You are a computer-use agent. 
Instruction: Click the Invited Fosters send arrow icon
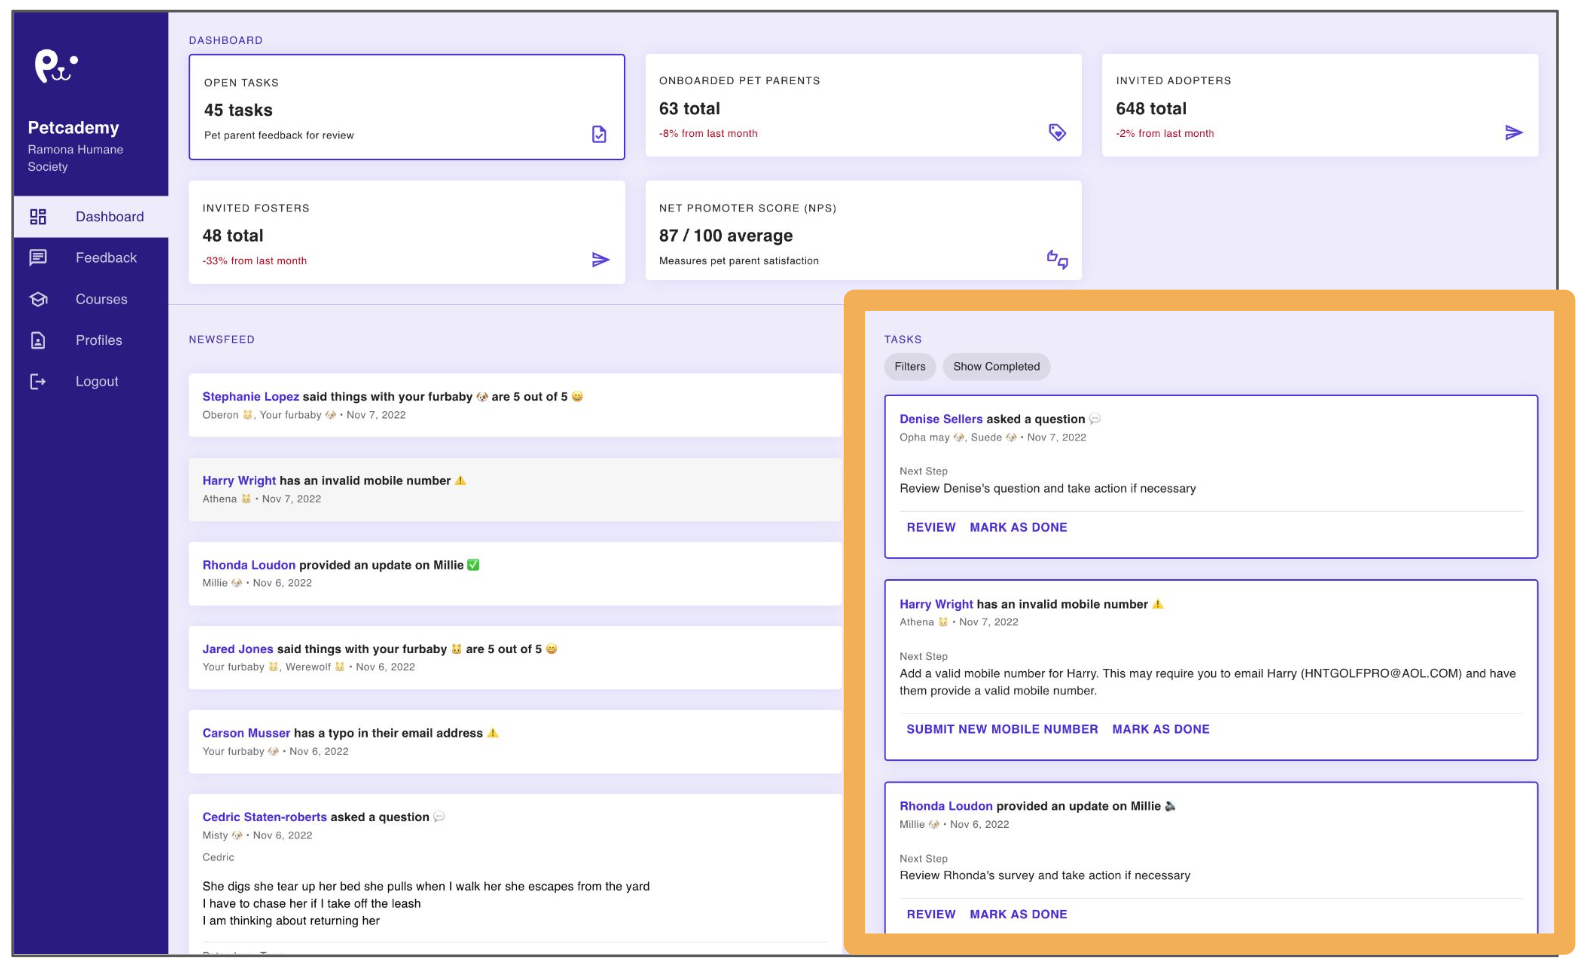click(x=600, y=260)
